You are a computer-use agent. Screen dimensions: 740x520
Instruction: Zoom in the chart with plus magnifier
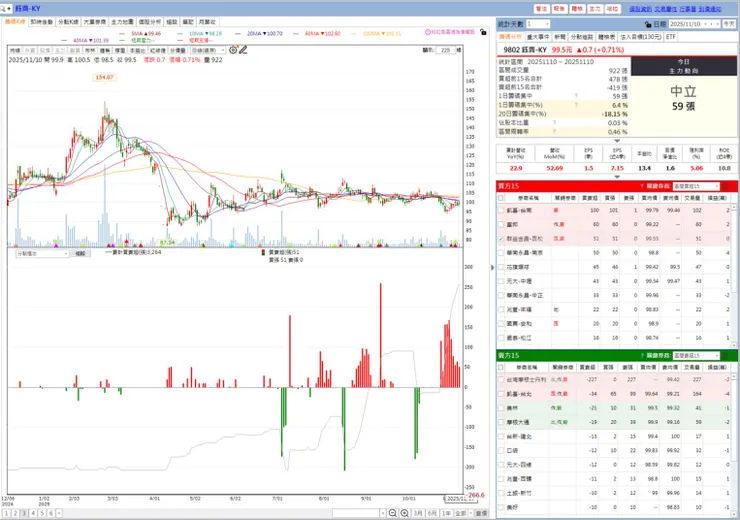tap(404, 513)
